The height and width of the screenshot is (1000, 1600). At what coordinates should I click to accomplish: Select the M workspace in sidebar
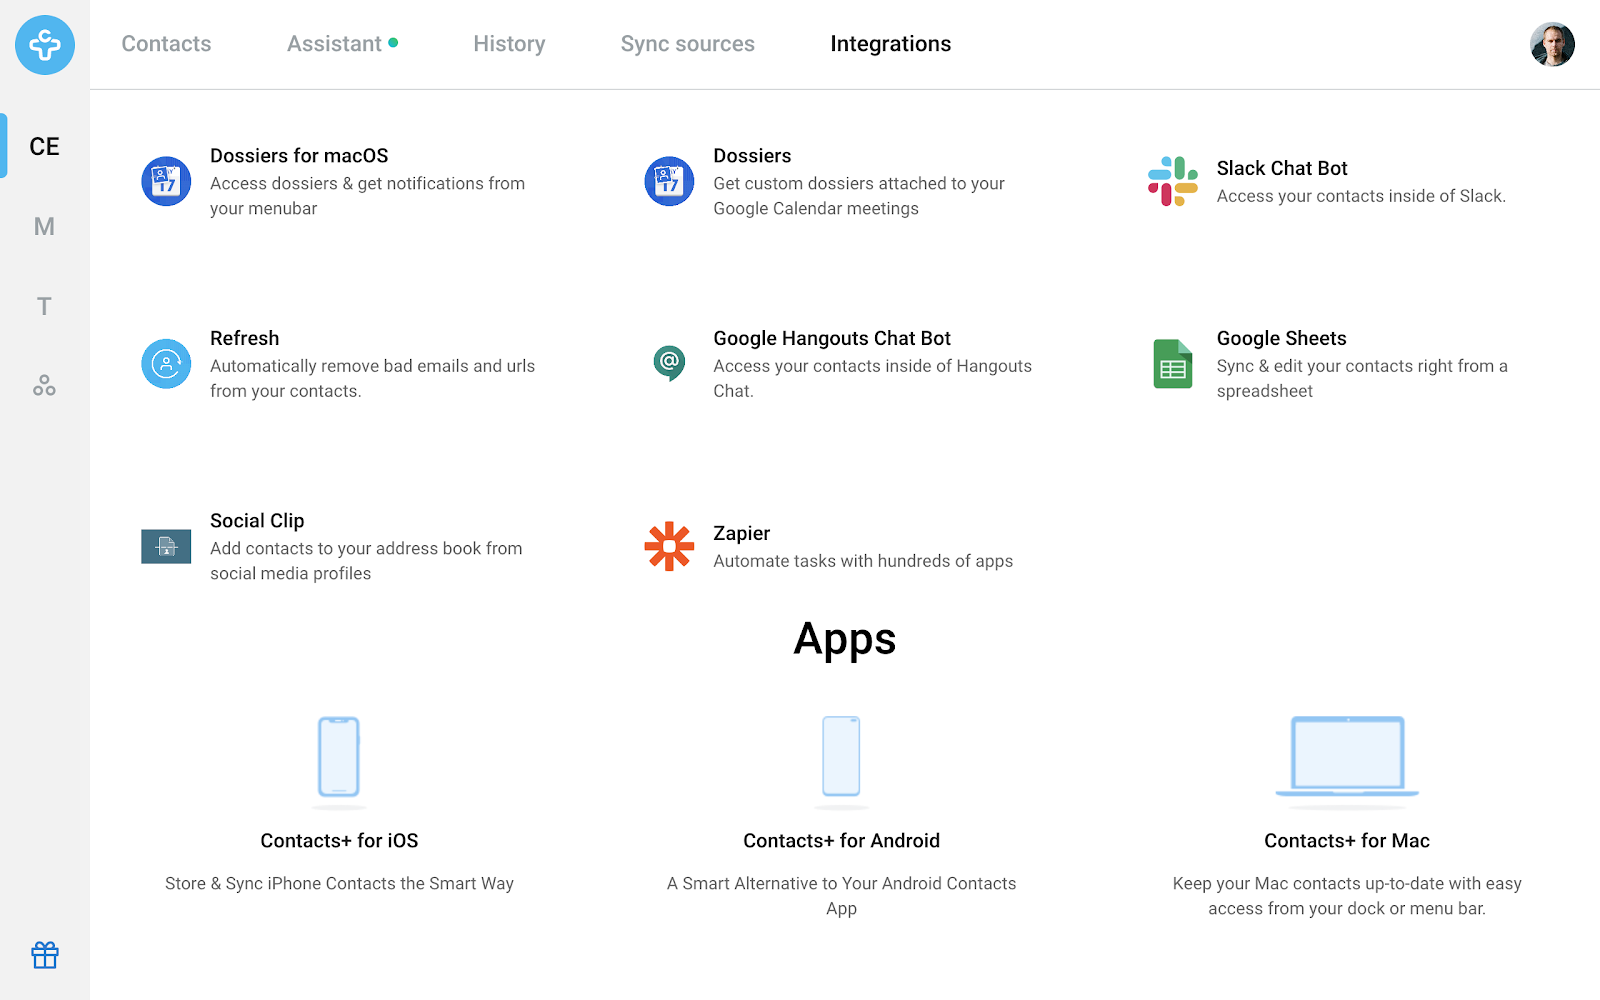point(45,226)
